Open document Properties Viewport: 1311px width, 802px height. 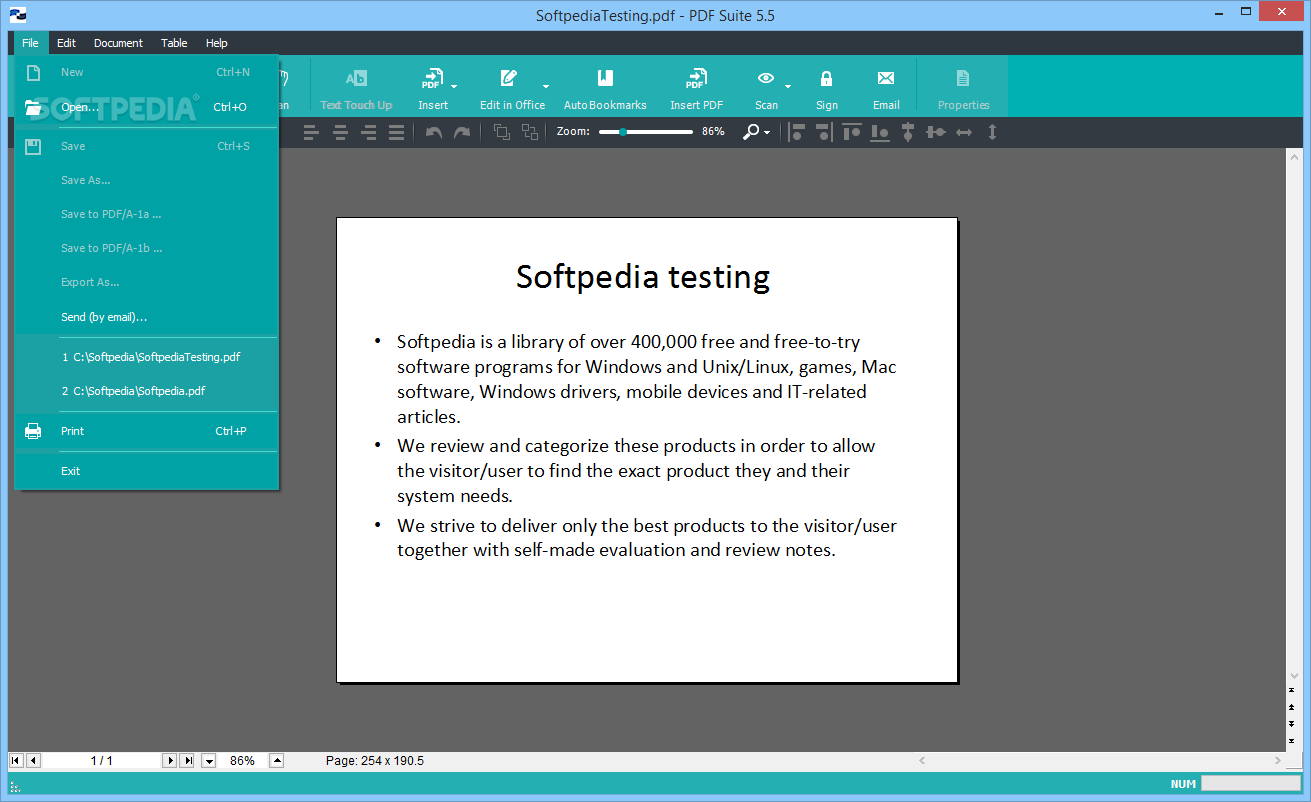(x=963, y=88)
